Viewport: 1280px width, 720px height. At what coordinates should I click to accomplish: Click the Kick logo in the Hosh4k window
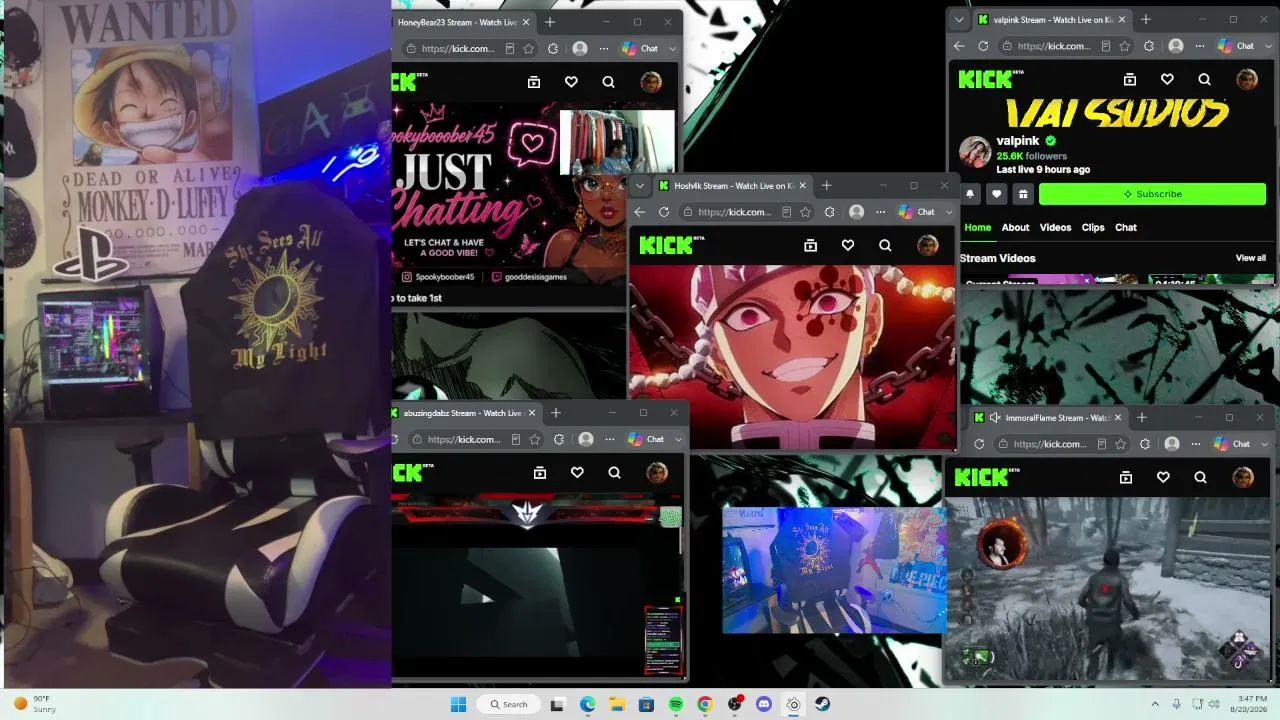tap(671, 245)
